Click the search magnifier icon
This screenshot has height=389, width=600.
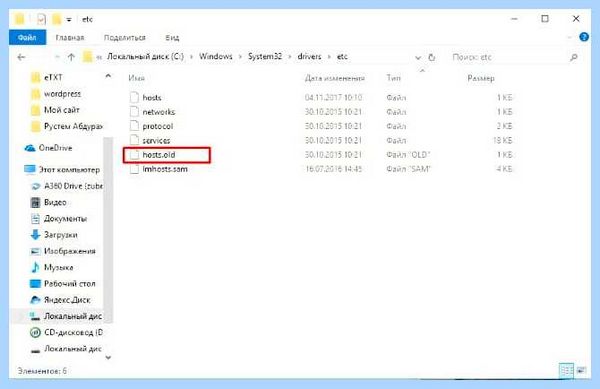click(x=574, y=57)
